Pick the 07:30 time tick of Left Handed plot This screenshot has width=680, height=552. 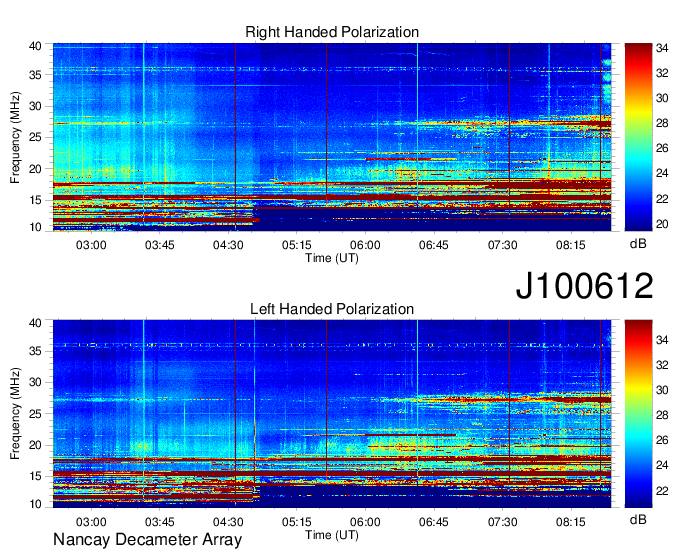503,522
